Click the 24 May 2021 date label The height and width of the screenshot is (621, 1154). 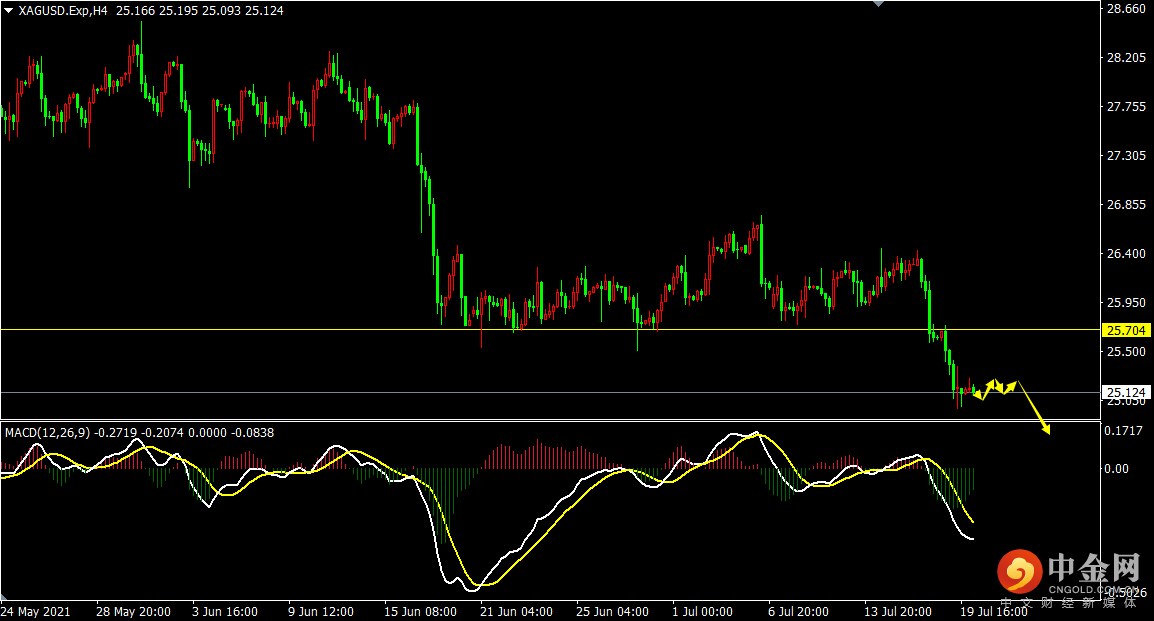coord(36,611)
